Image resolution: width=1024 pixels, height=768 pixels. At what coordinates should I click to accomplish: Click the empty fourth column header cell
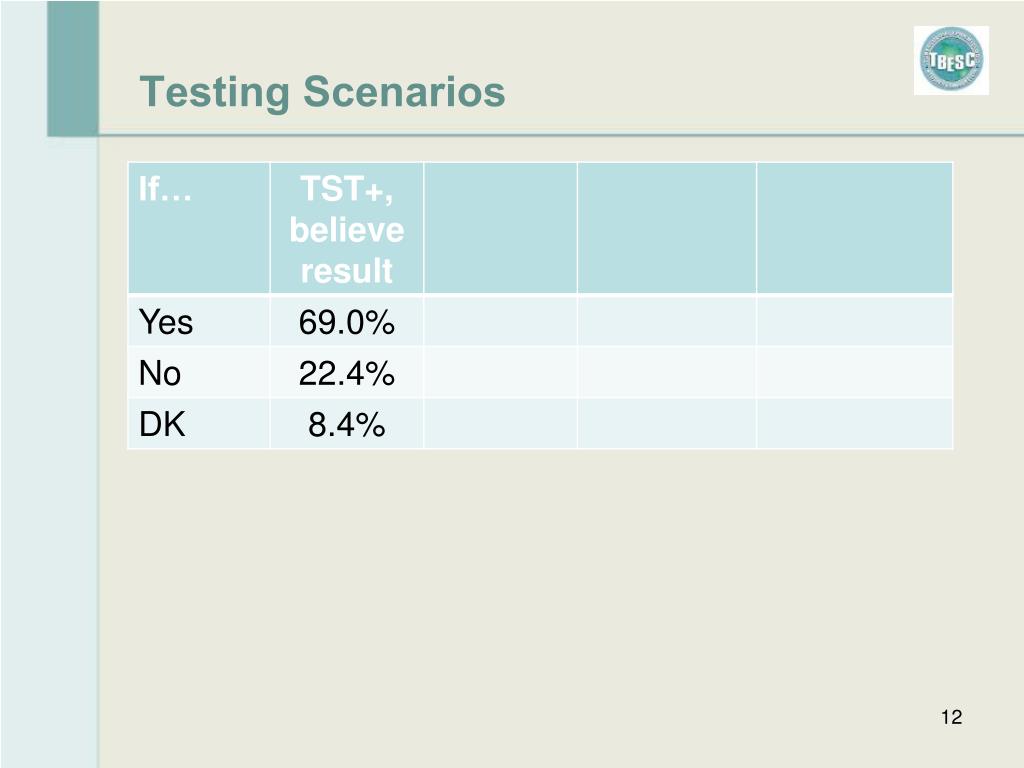click(667, 228)
